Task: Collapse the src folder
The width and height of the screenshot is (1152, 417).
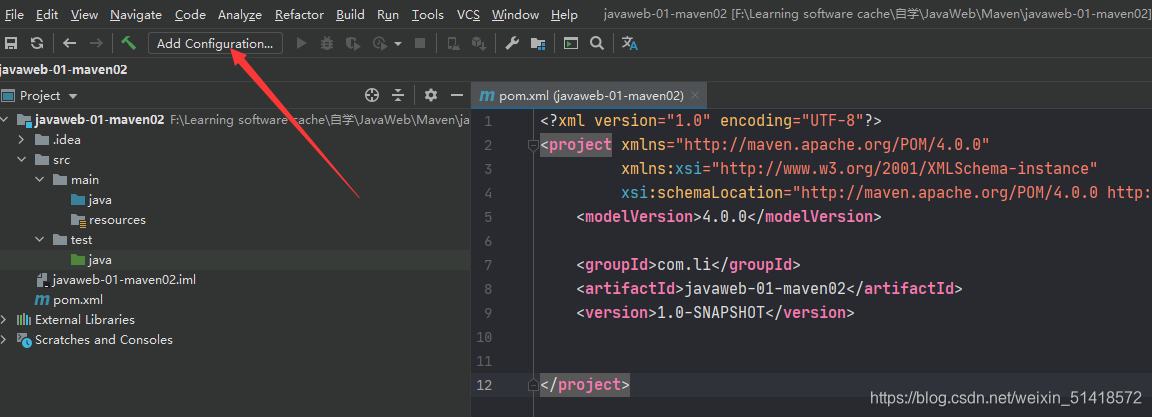Action: 22,159
